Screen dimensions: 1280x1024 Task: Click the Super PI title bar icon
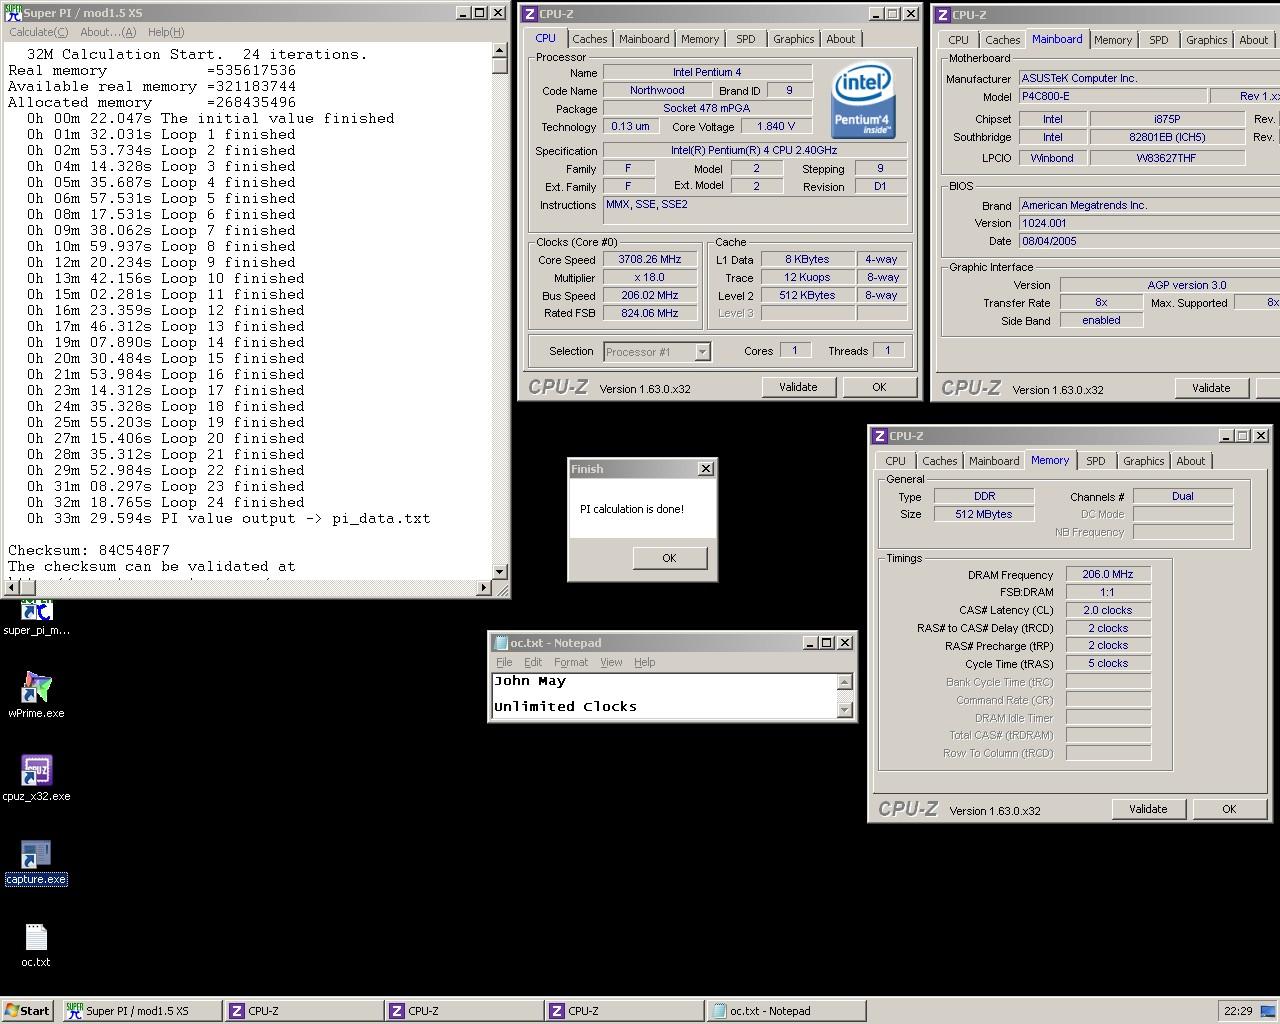(x=13, y=13)
